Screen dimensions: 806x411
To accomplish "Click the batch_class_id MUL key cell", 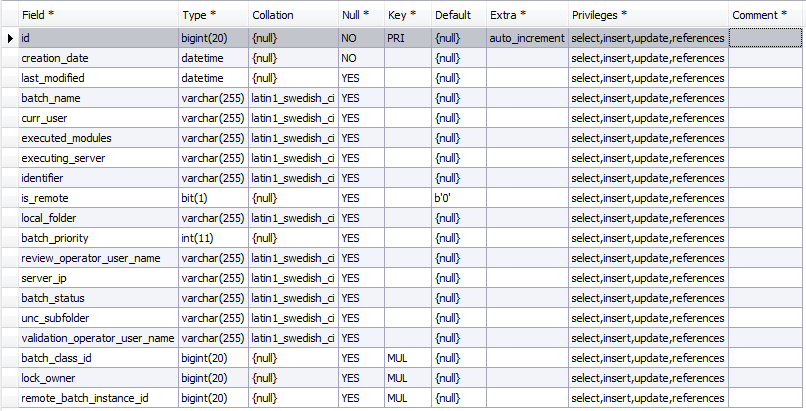I will pos(408,358).
